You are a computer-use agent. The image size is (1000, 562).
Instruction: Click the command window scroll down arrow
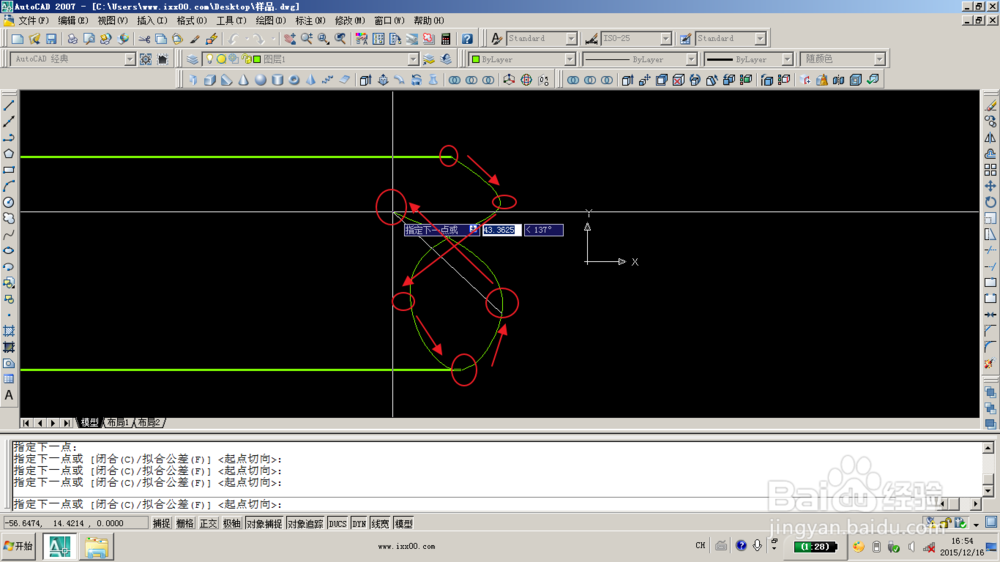point(988,491)
